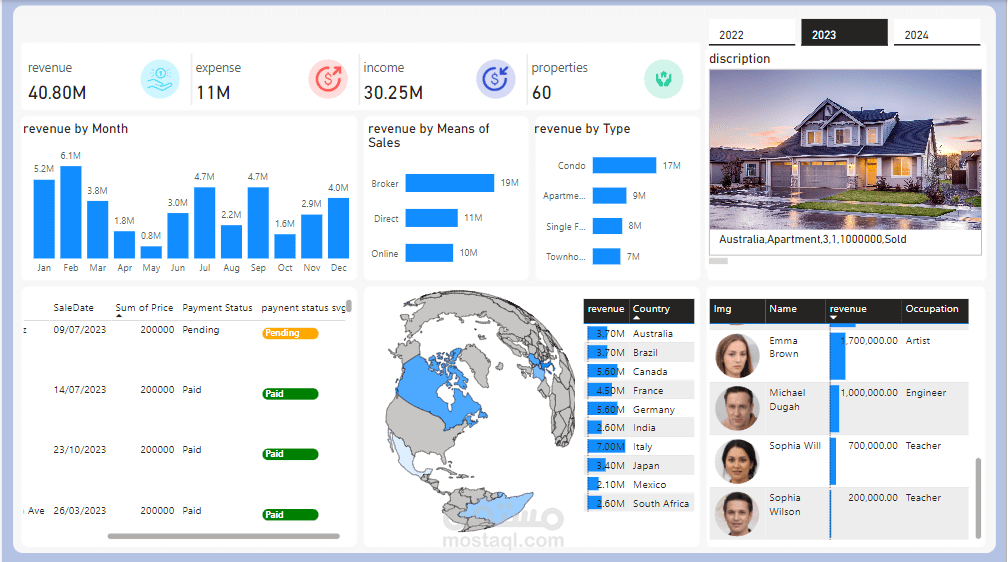Select the France row
The image size is (1008, 562).
click(639, 390)
